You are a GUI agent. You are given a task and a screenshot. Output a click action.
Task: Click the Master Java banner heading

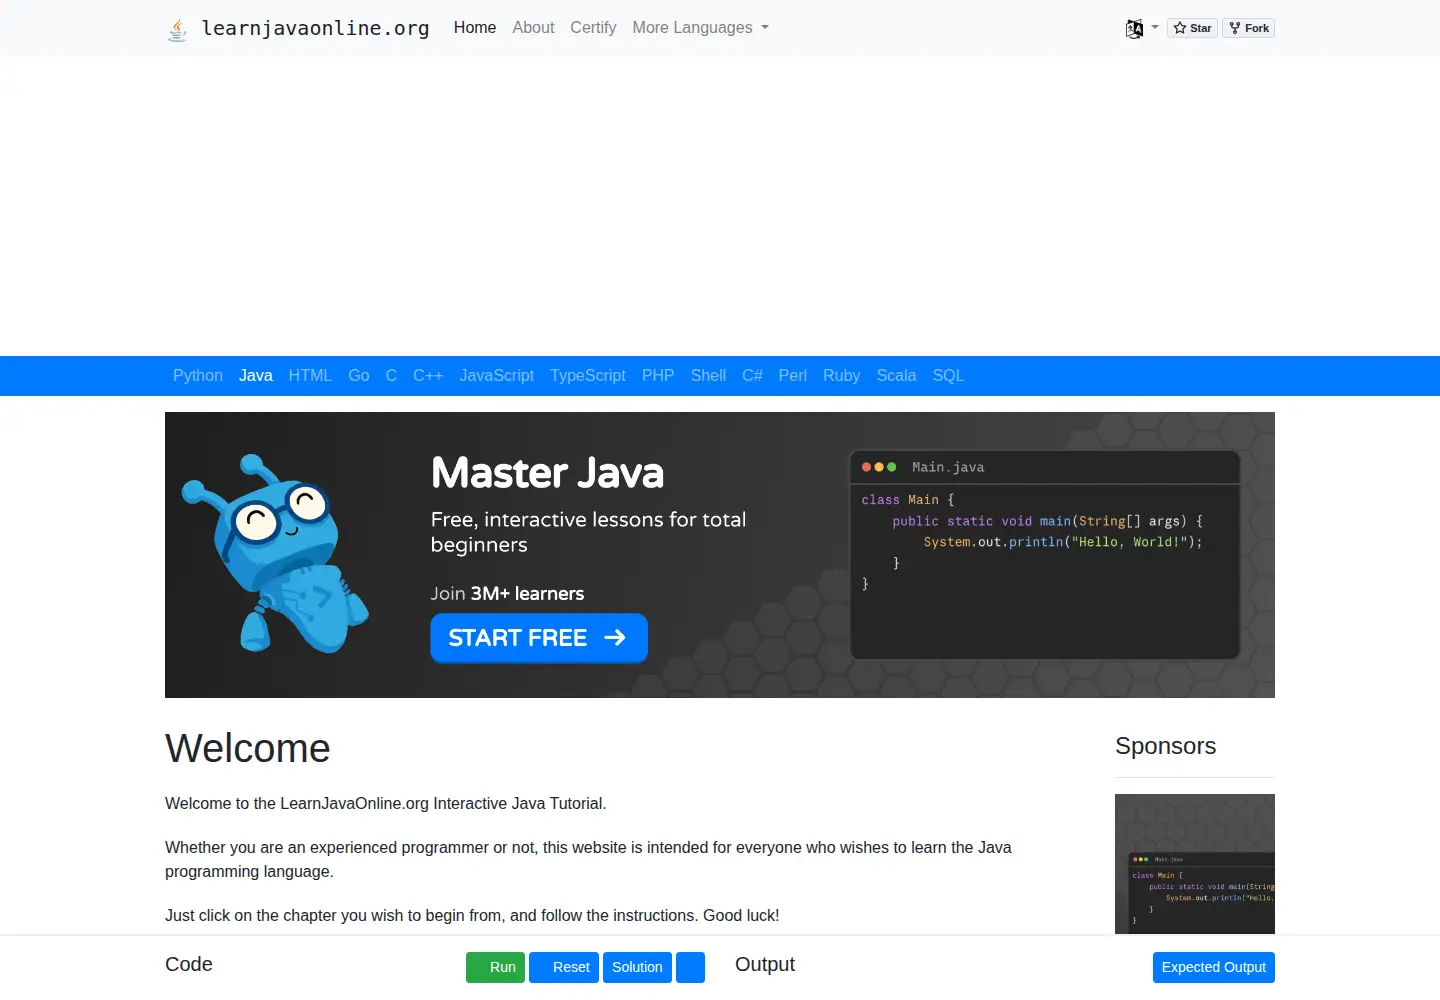pos(547,473)
